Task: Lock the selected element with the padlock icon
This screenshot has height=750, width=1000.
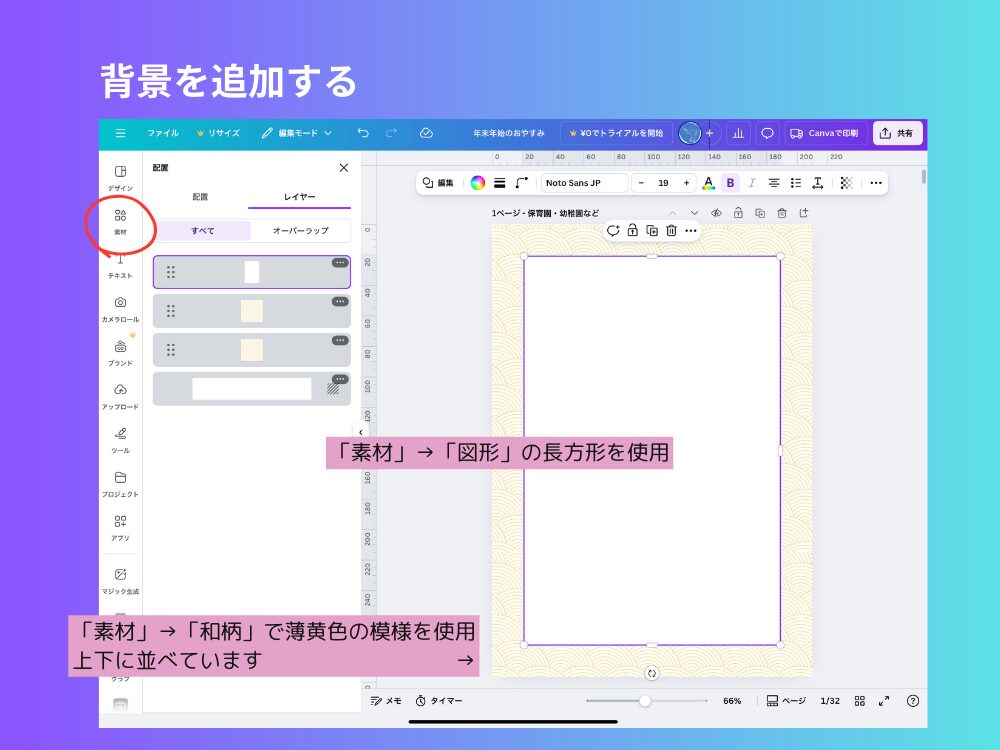Action: click(634, 230)
